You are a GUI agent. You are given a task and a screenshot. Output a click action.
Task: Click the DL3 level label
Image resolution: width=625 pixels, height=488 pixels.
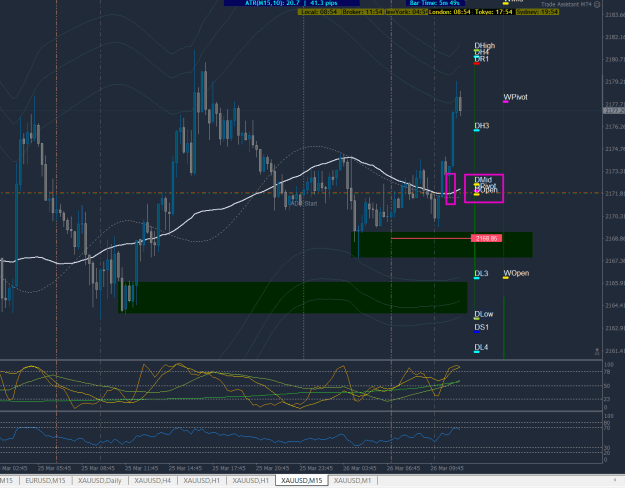click(481, 273)
